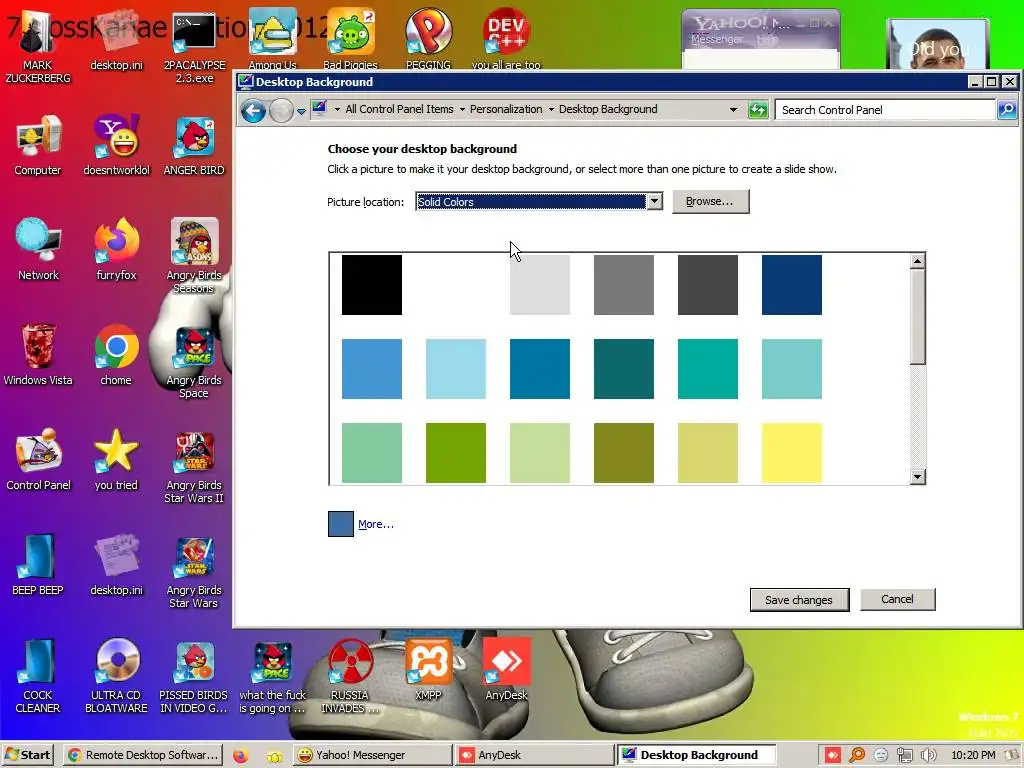
Task: Pick the olive green swatch
Action: click(624, 453)
